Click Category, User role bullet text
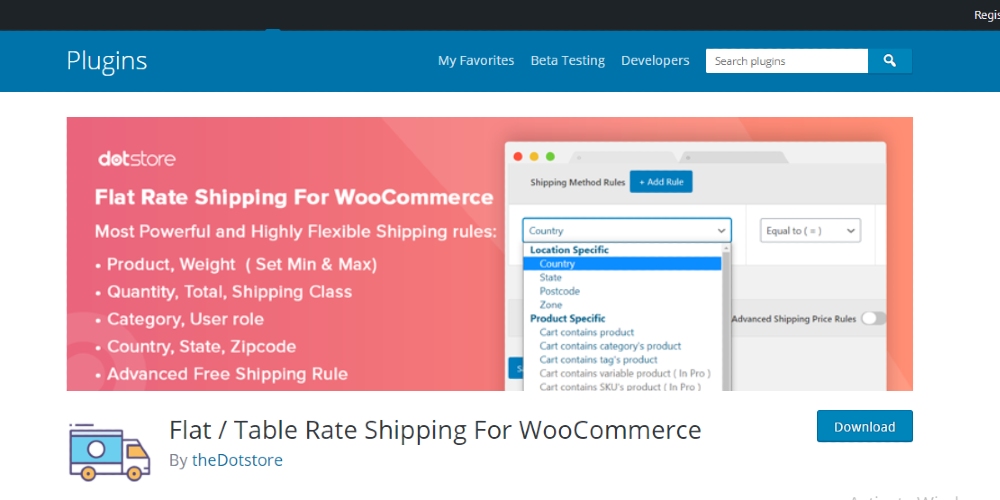 tap(185, 319)
